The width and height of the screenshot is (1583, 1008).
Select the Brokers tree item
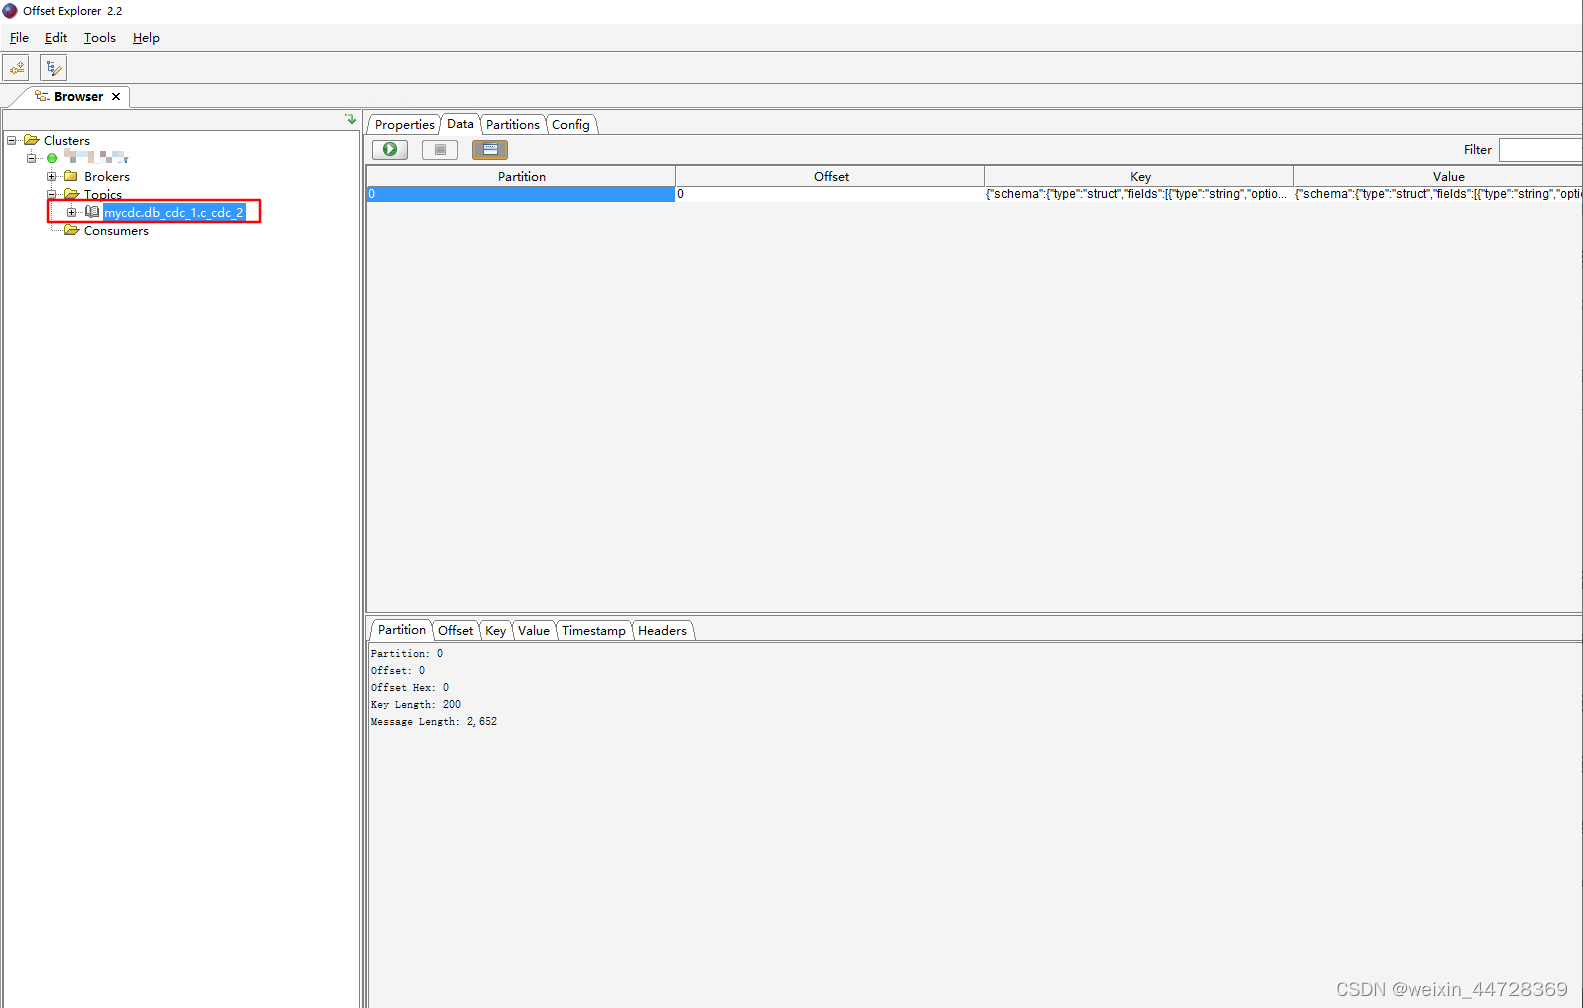pos(107,177)
